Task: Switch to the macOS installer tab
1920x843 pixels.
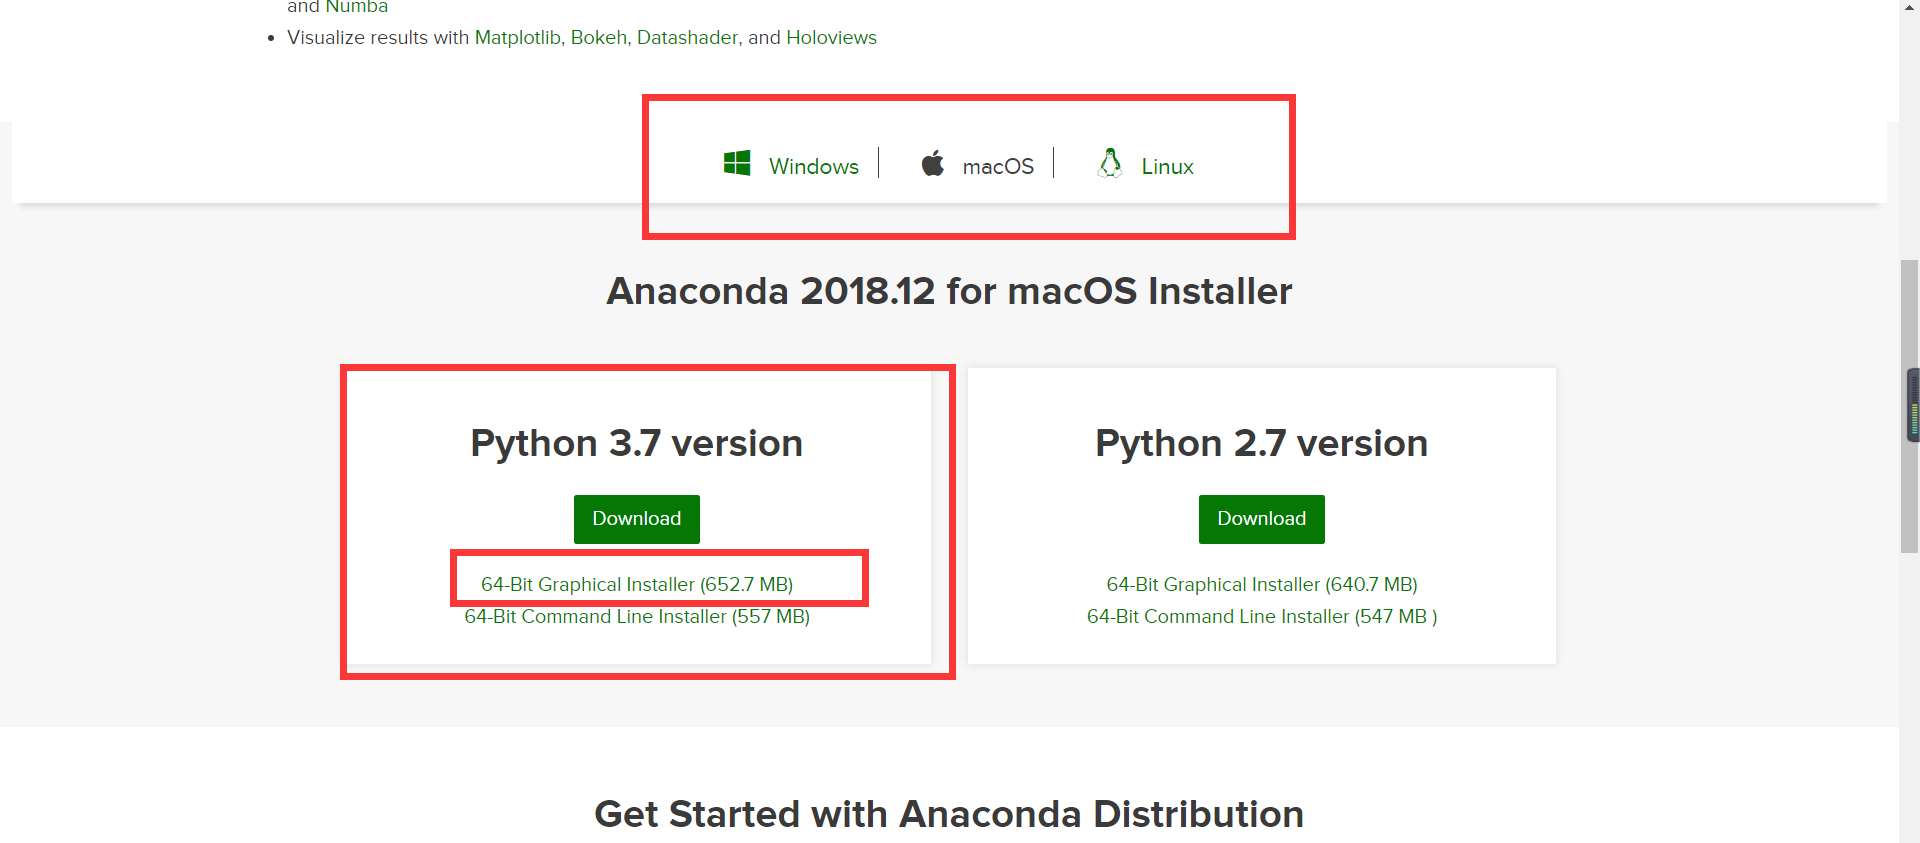Action: (x=997, y=166)
